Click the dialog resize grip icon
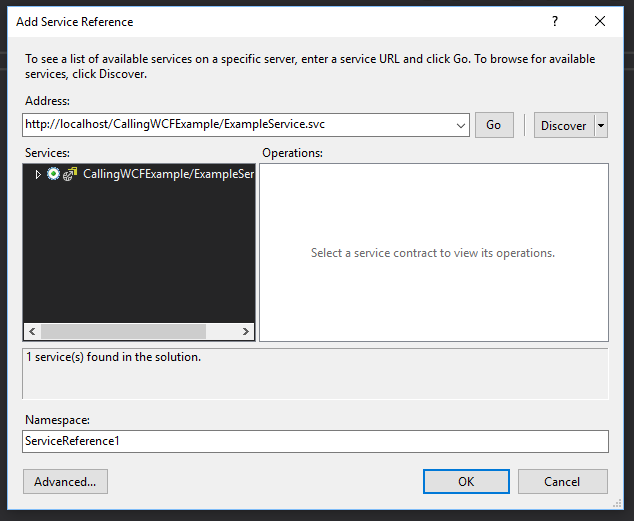The image size is (634, 521). tap(617, 503)
